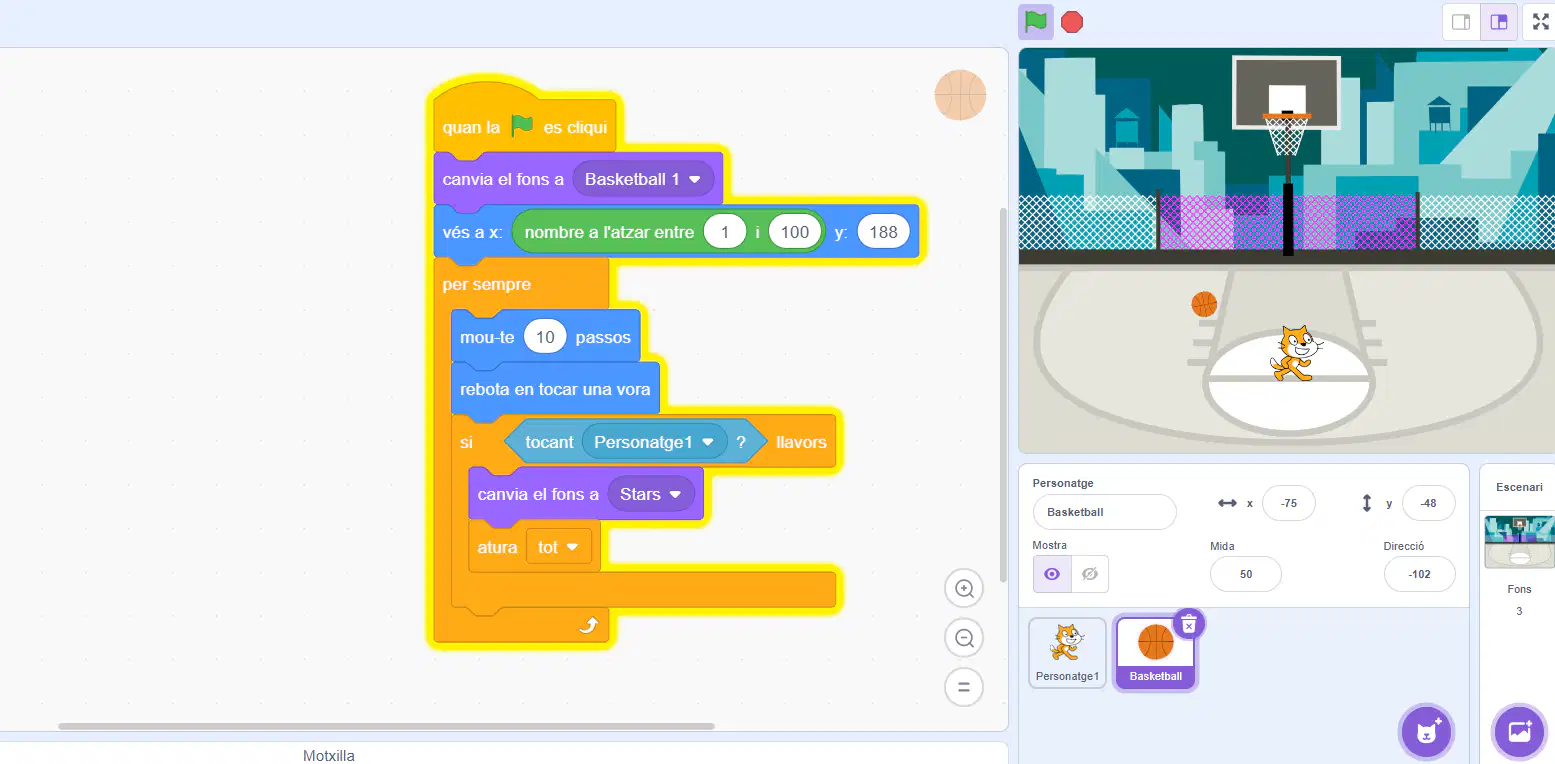This screenshot has height=764, width=1555.
Task: Switch to large stage layout
Action: [x=1499, y=22]
